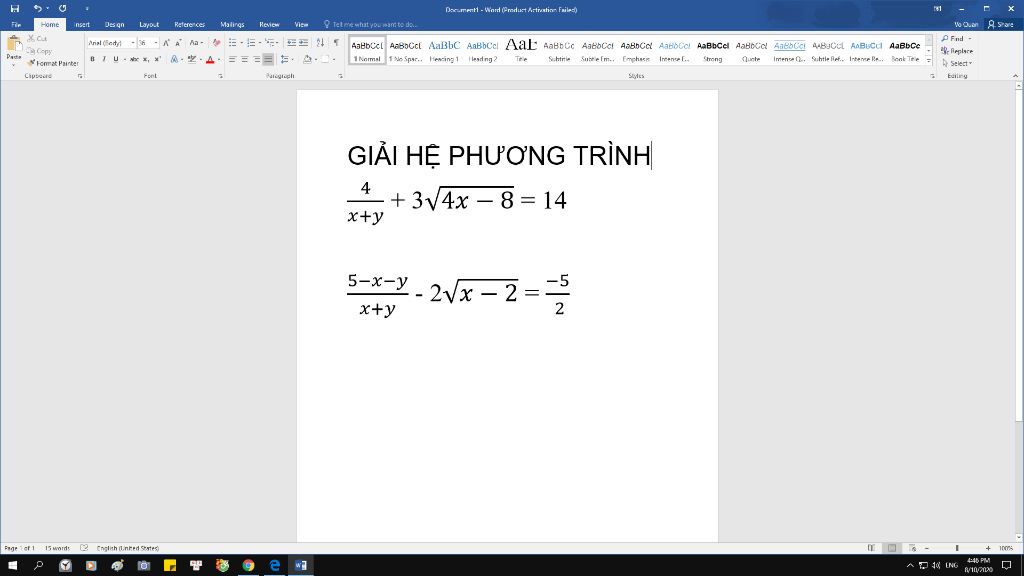Click the Replace icon in Editing group
The image size is (1024, 576).
(957, 51)
